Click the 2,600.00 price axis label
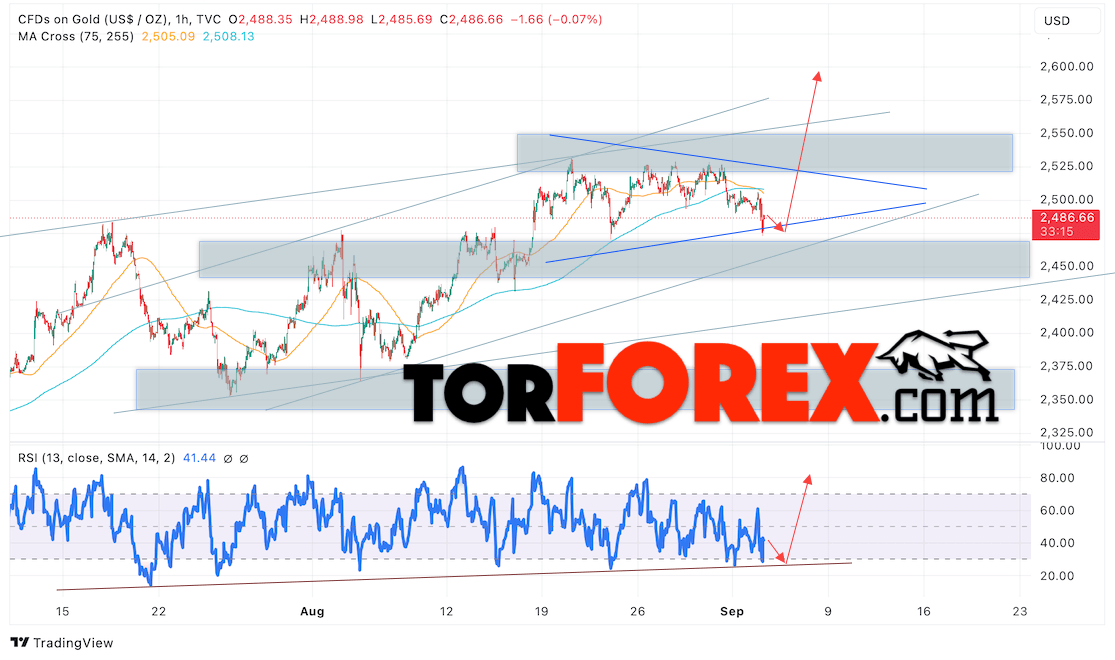This screenshot has width=1115, height=660. click(1066, 66)
